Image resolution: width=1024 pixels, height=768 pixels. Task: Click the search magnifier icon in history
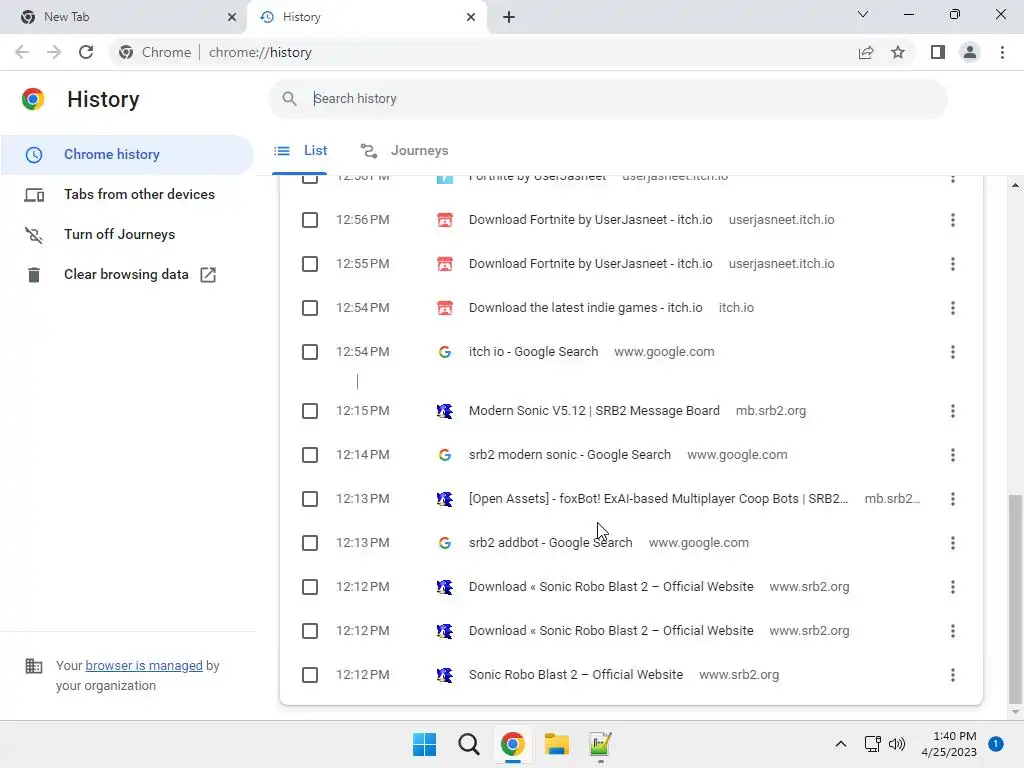(x=289, y=99)
